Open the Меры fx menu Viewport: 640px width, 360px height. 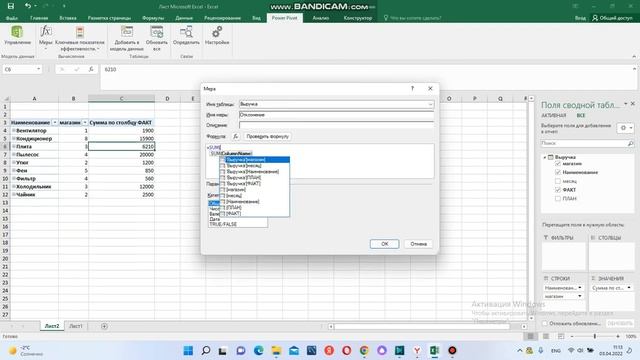click(x=45, y=37)
